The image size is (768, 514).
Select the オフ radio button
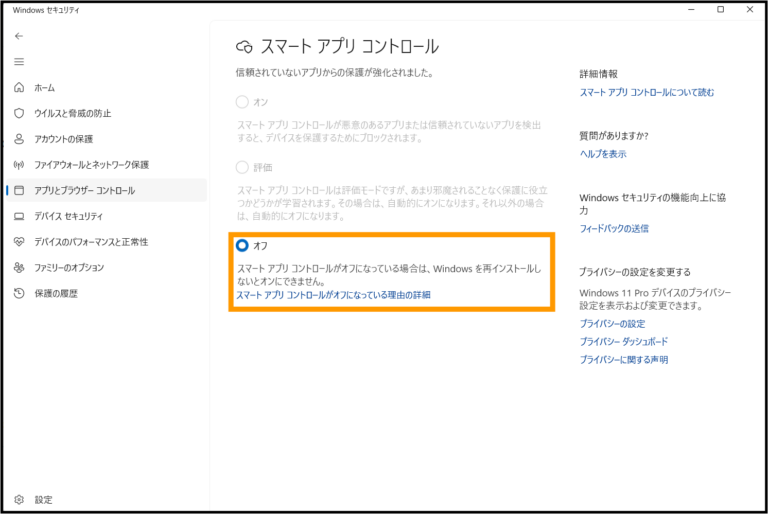coord(242,245)
